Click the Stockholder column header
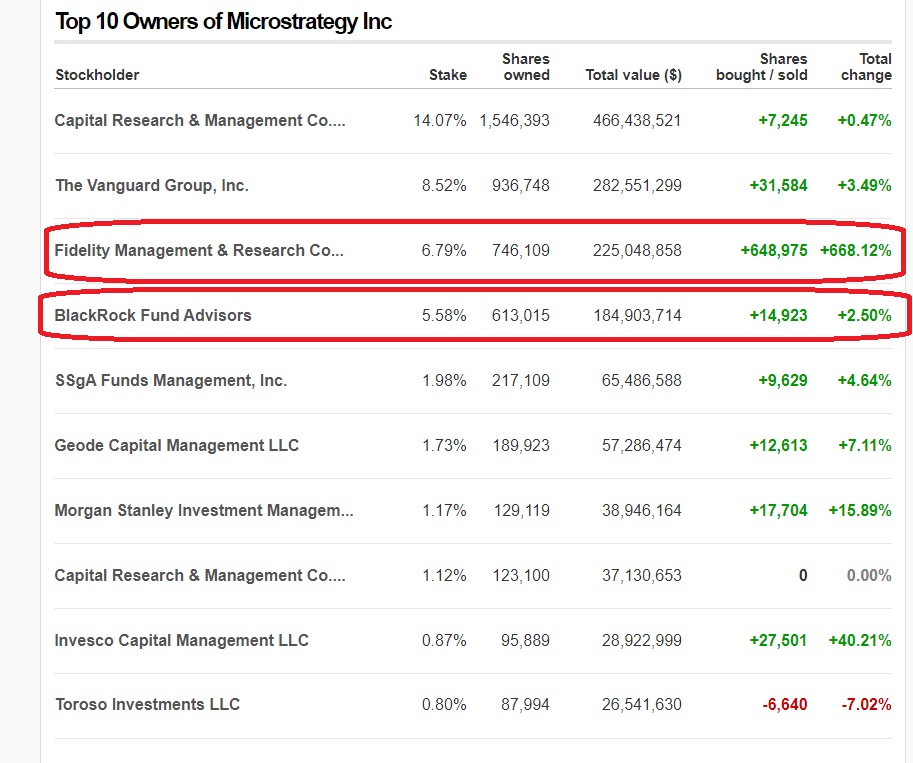Viewport: 913px width, 763px height. [98, 75]
